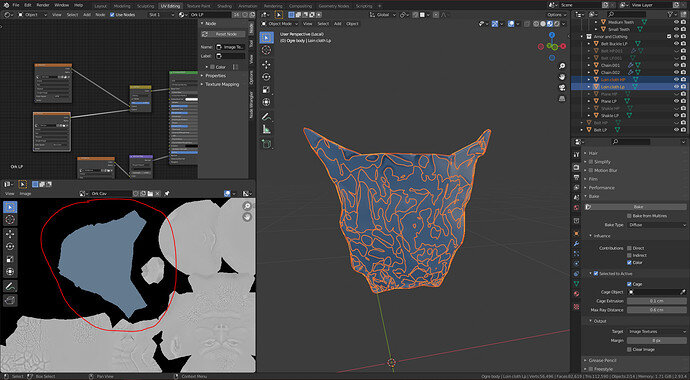Screen dimensions: 690x380
Task: Expand the Properties section in node sidebar
Action: (x=215, y=76)
